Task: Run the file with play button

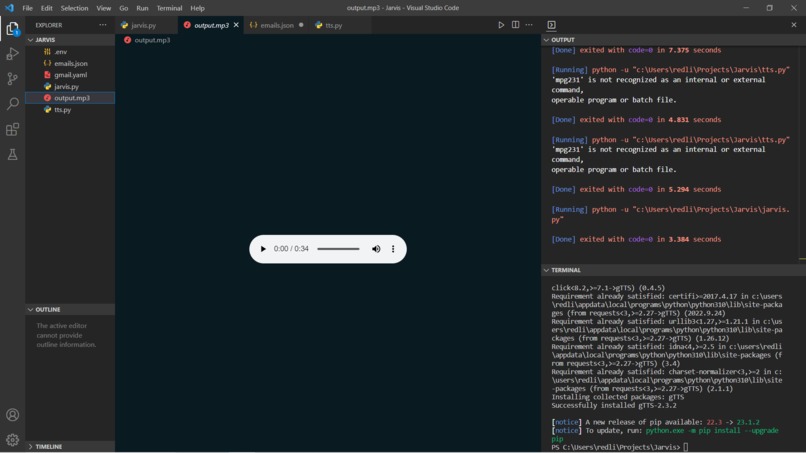Action: tap(501, 25)
